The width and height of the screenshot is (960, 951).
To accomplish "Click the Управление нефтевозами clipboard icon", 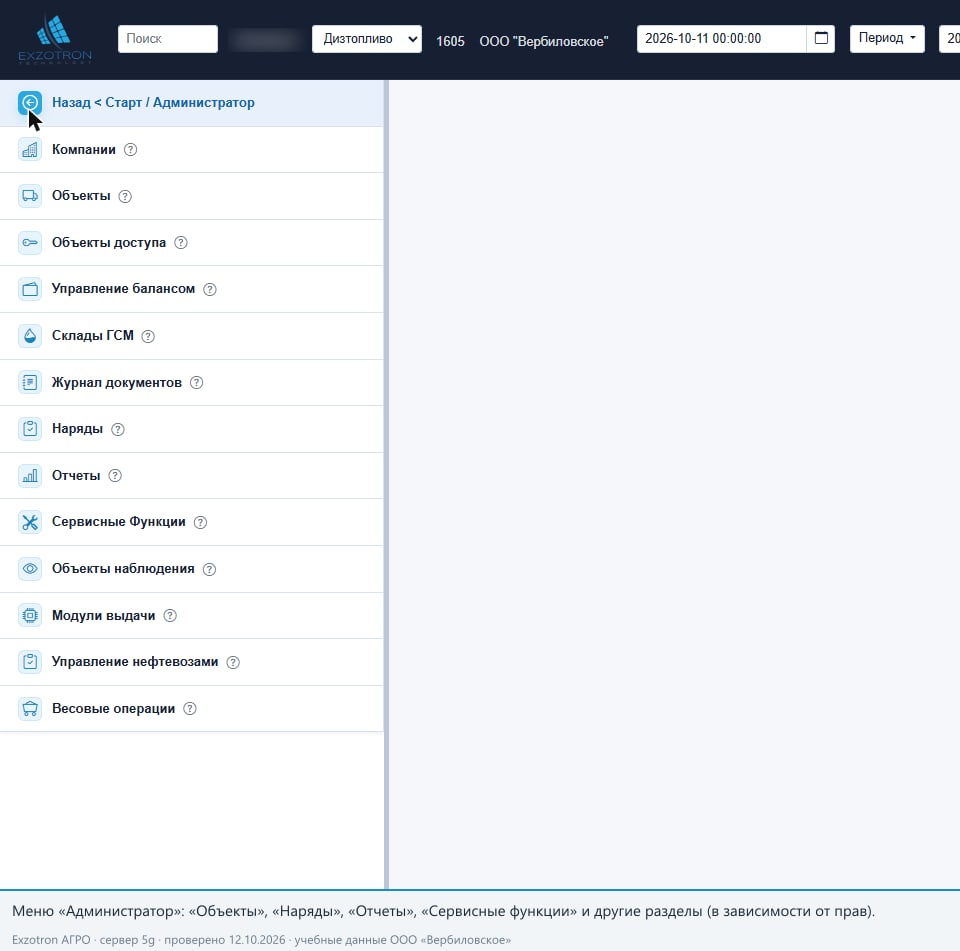I will pos(29,662).
